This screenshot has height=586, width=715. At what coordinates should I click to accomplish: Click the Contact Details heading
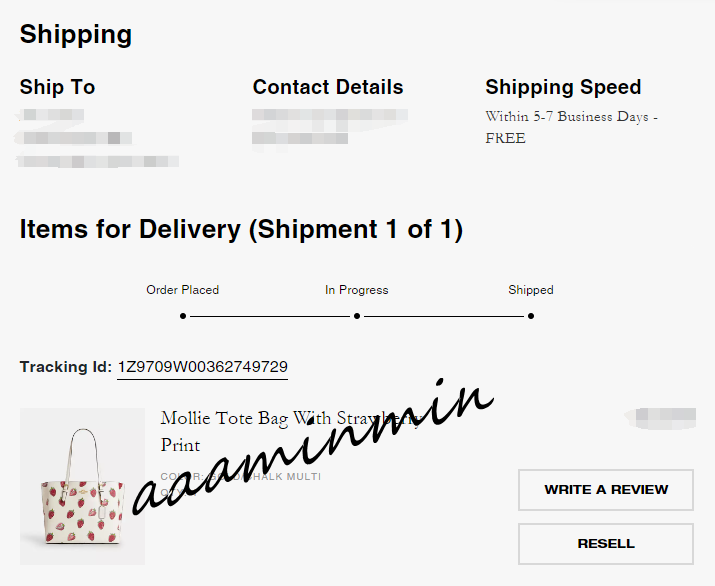(x=328, y=87)
